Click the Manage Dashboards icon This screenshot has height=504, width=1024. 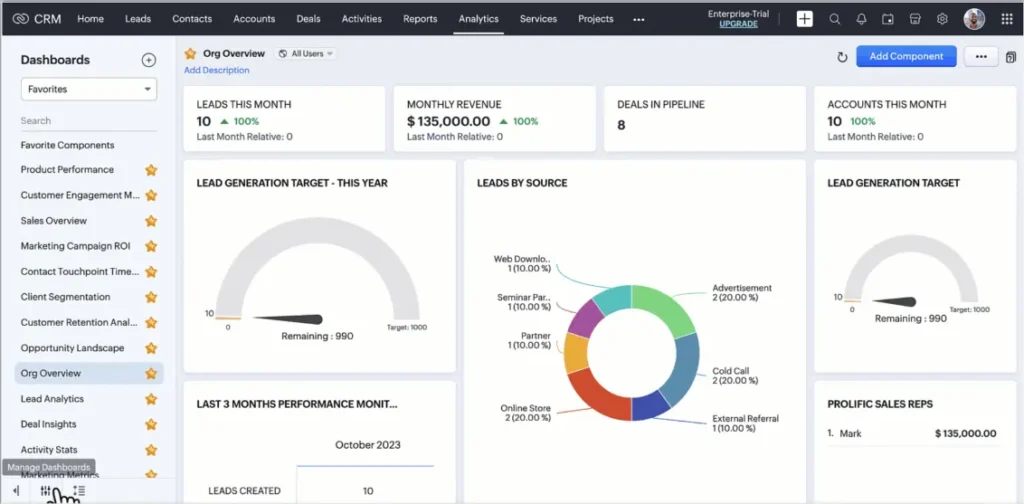(x=45, y=491)
